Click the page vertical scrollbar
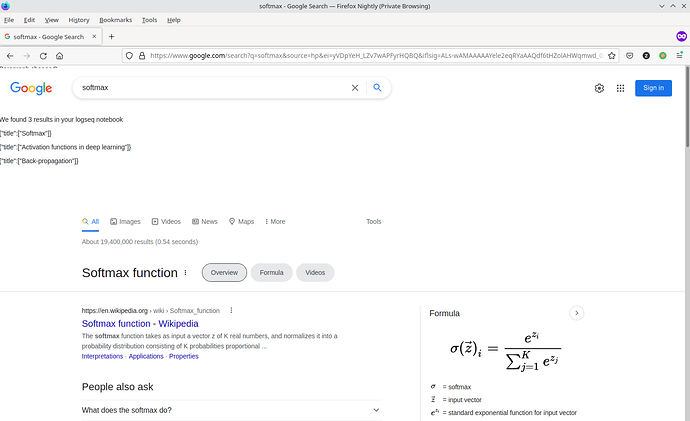This screenshot has height=421, width=690. click(687, 106)
